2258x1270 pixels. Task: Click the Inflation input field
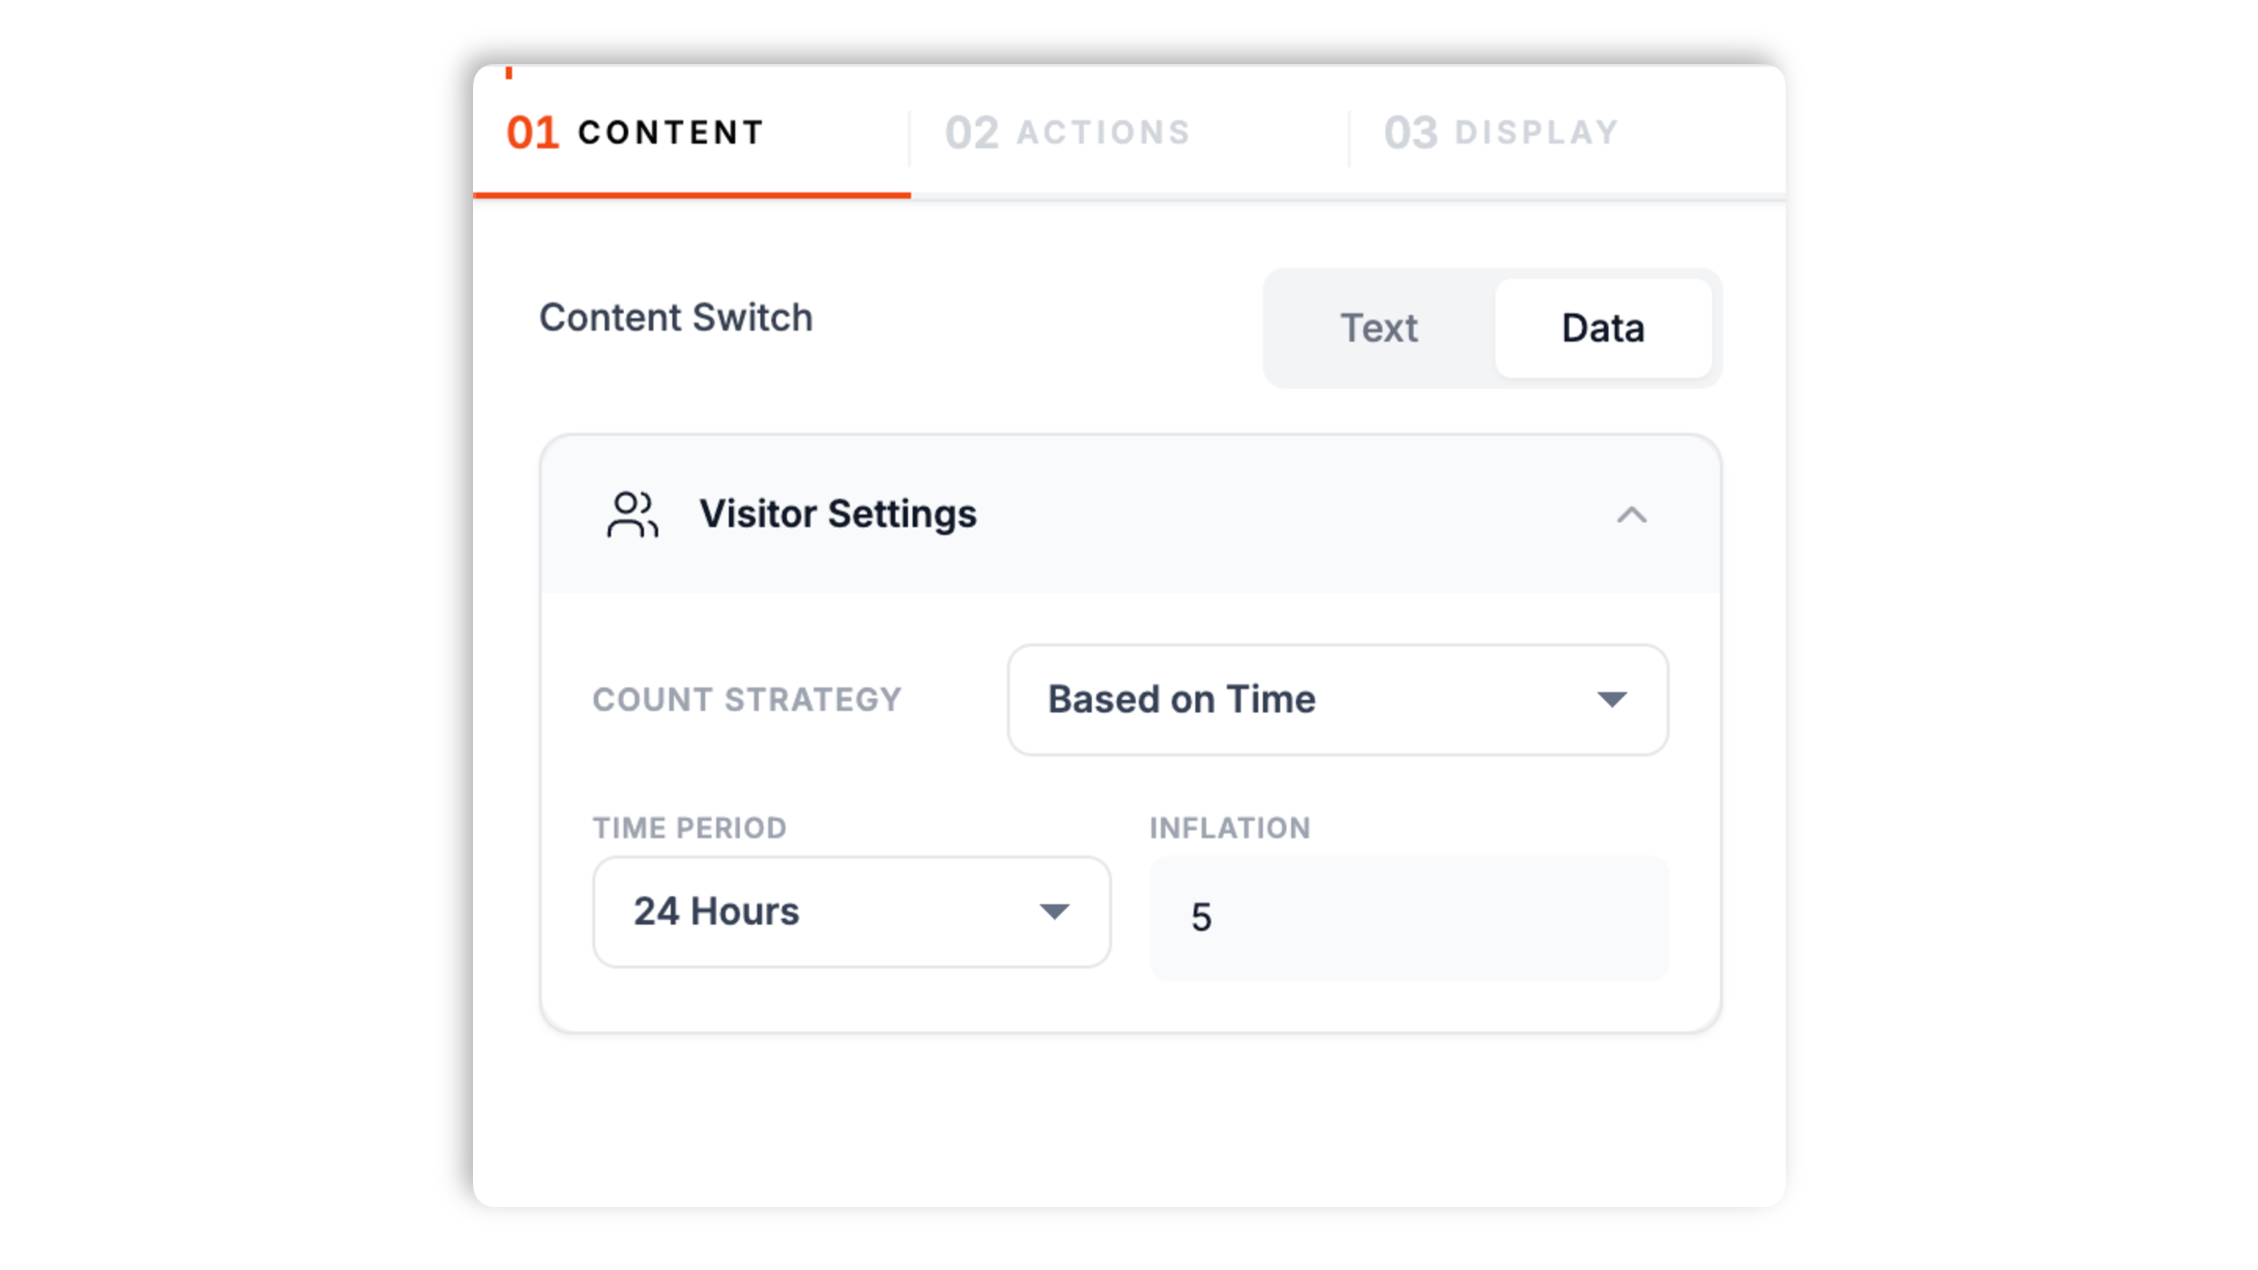click(x=1408, y=917)
